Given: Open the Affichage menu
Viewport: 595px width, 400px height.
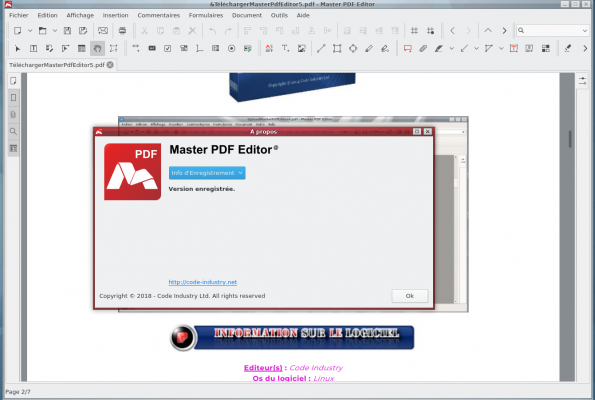Looking at the screenshot, I should coord(80,15).
